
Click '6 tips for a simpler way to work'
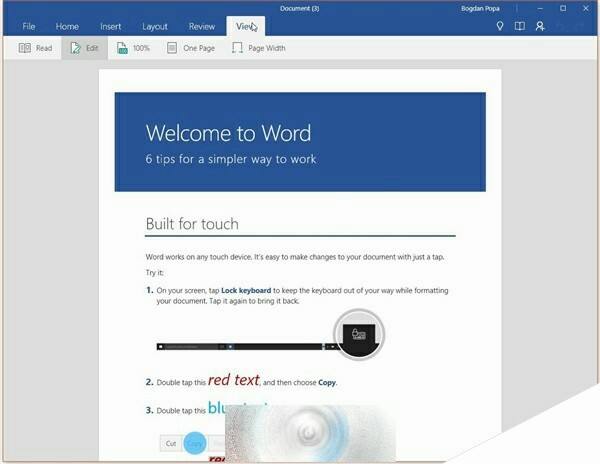231,159
